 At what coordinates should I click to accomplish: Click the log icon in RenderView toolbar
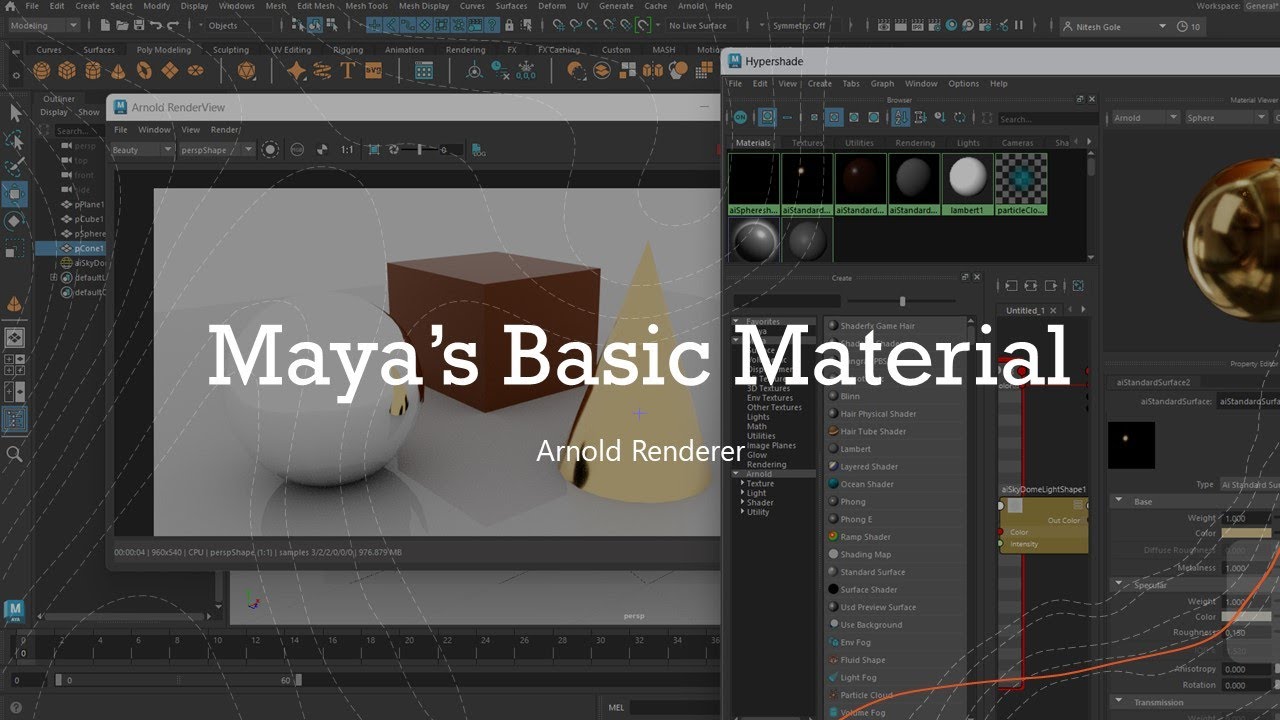[x=479, y=150]
